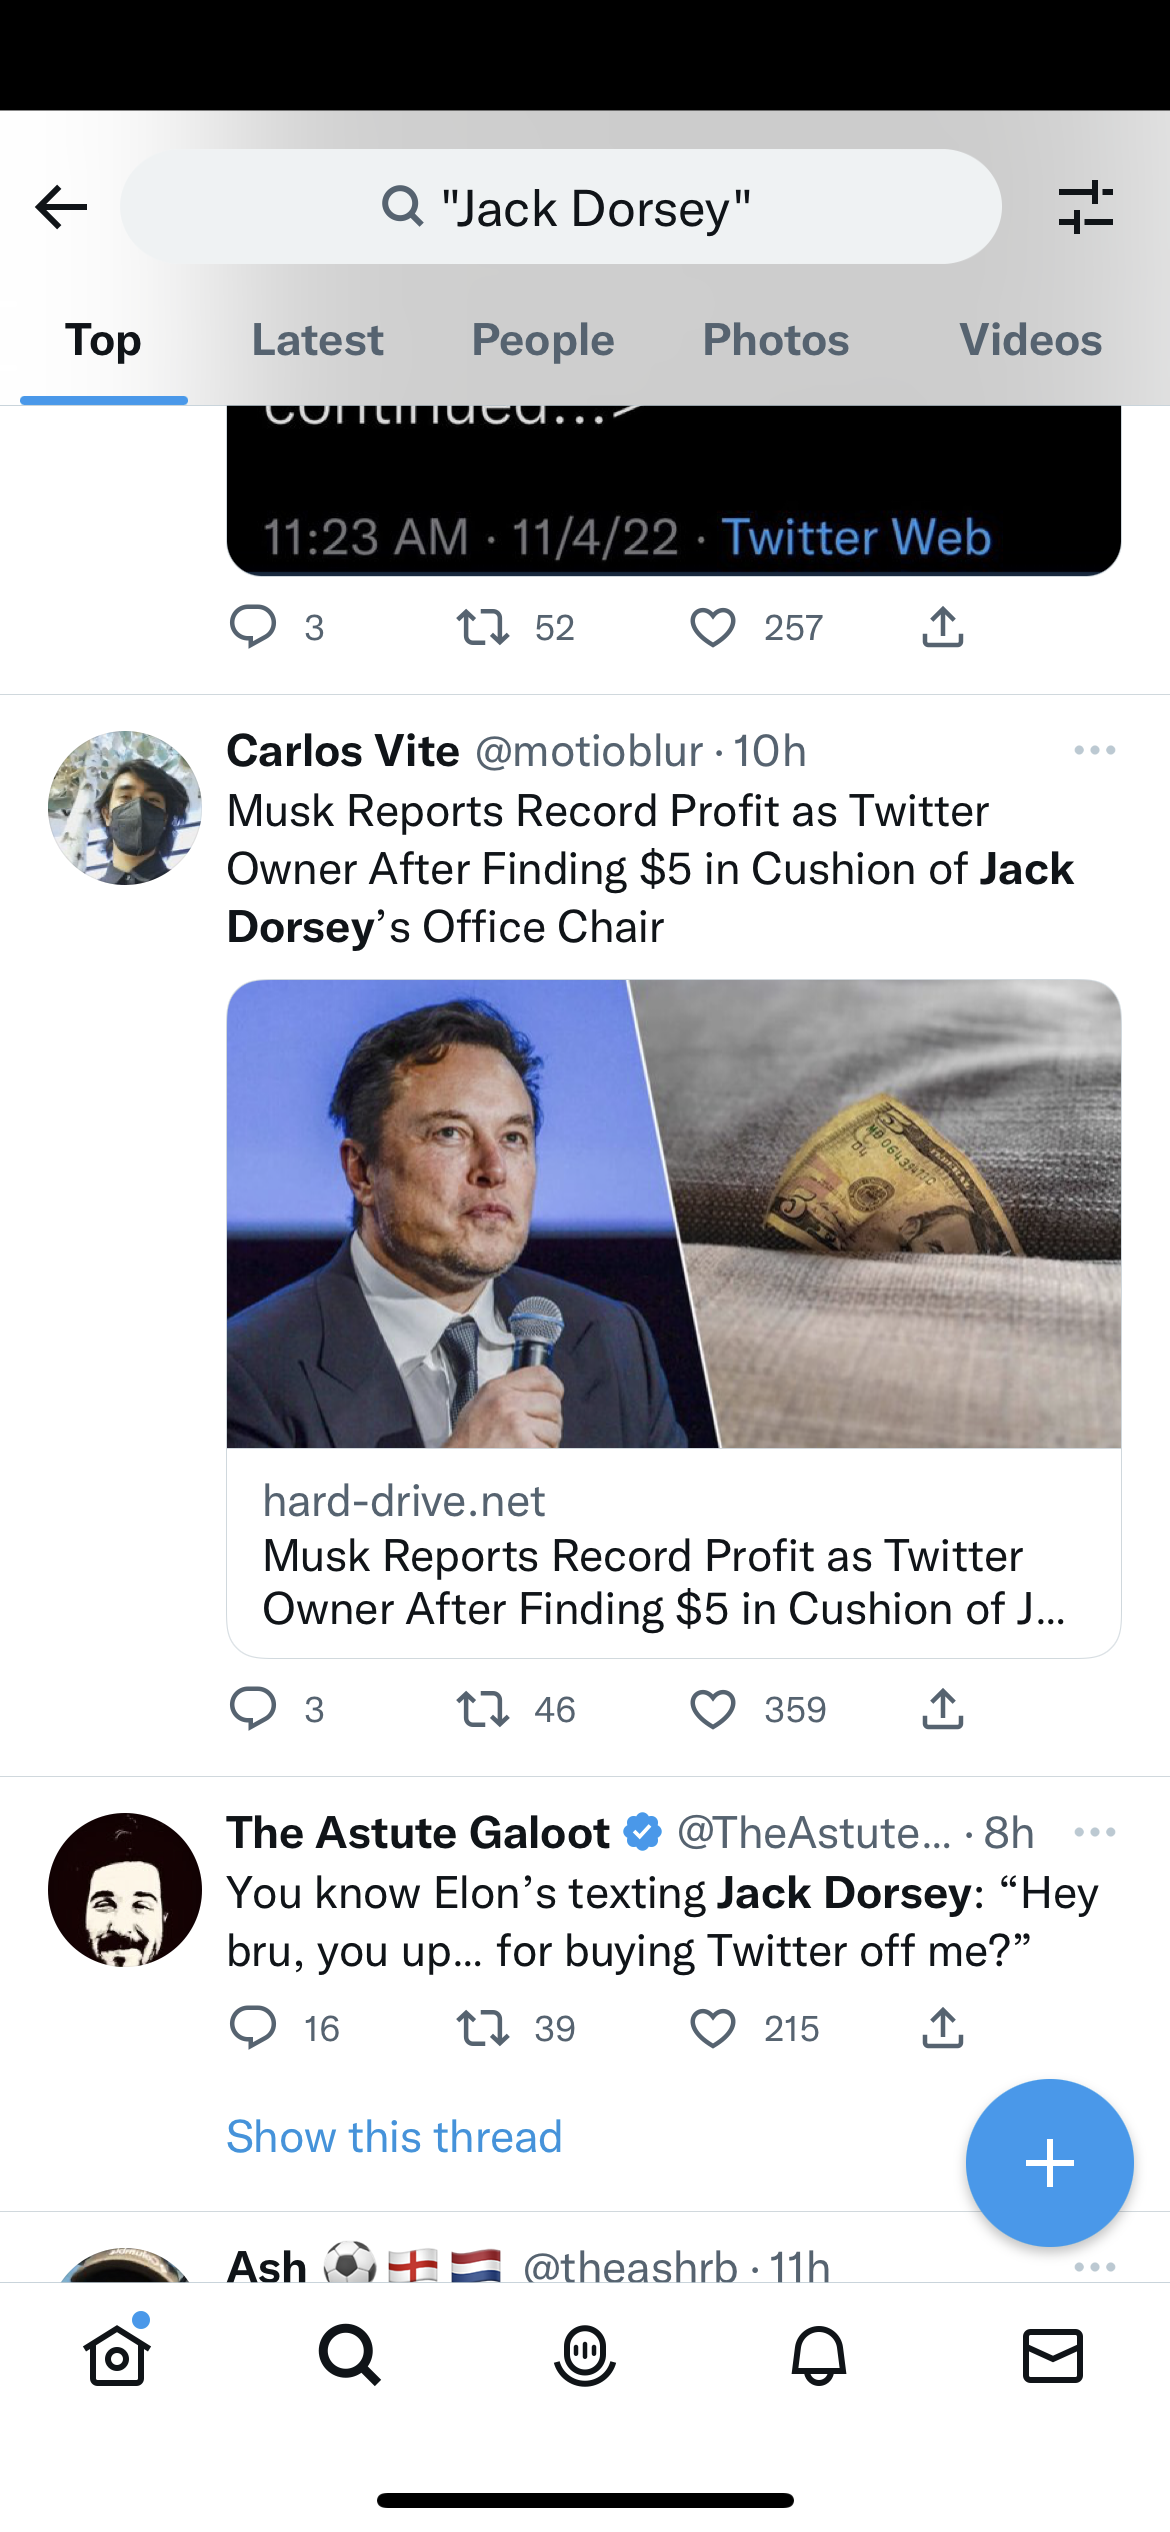
Task: Open search filter settings icon
Action: click(x=1085, y=207)
